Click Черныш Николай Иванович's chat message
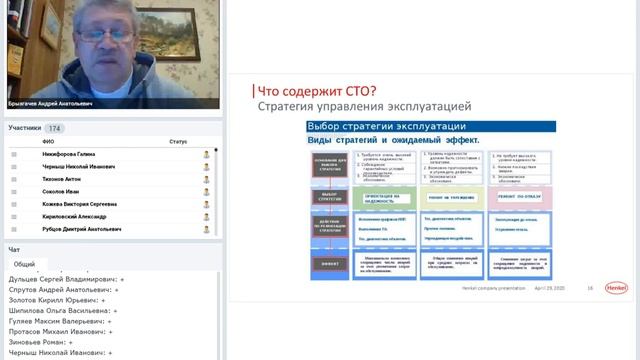 click(x=61, y=353)
